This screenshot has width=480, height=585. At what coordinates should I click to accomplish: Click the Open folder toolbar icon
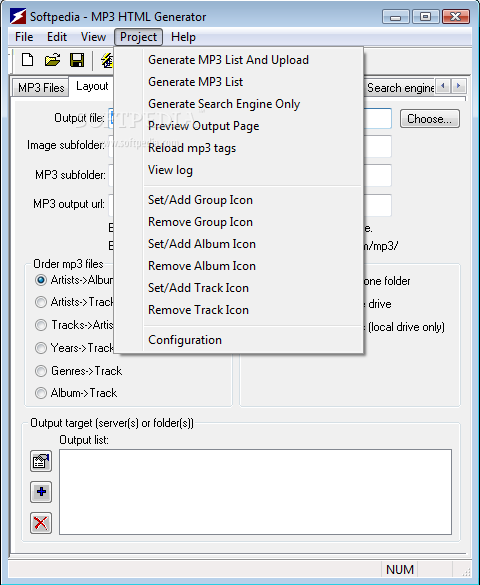(52, 60)
